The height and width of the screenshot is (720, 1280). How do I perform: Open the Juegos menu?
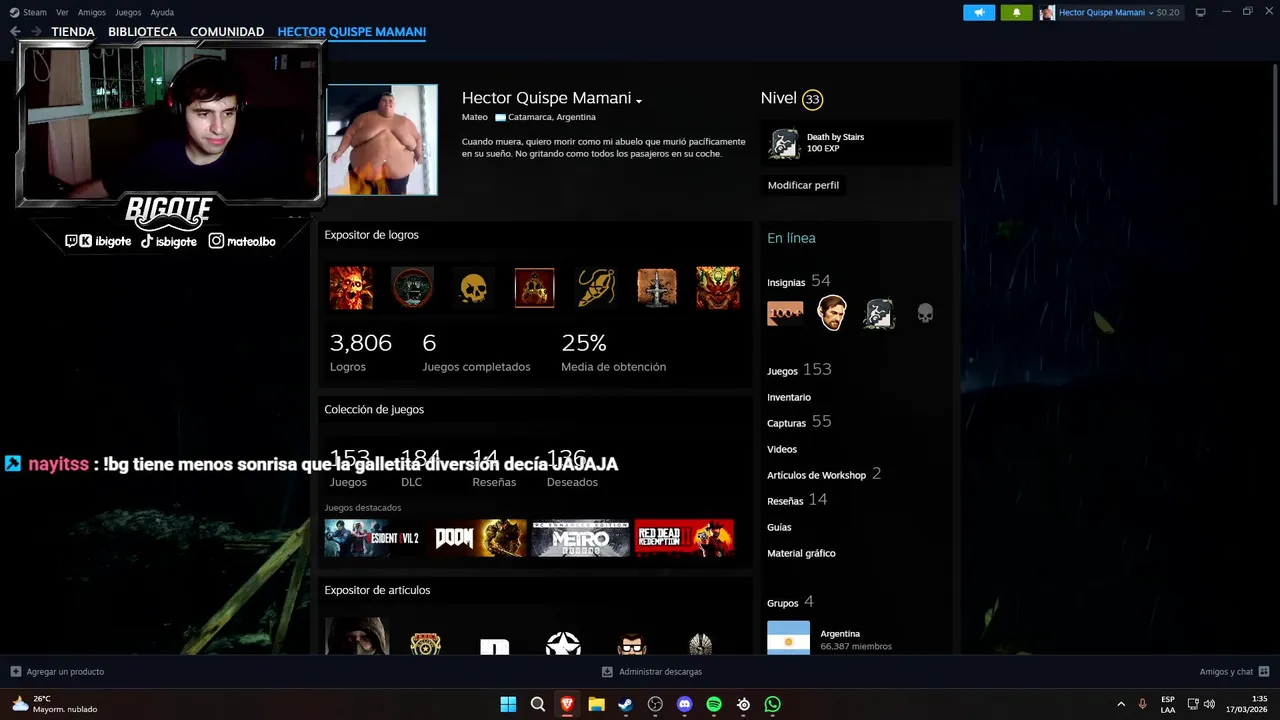point(128,12)
